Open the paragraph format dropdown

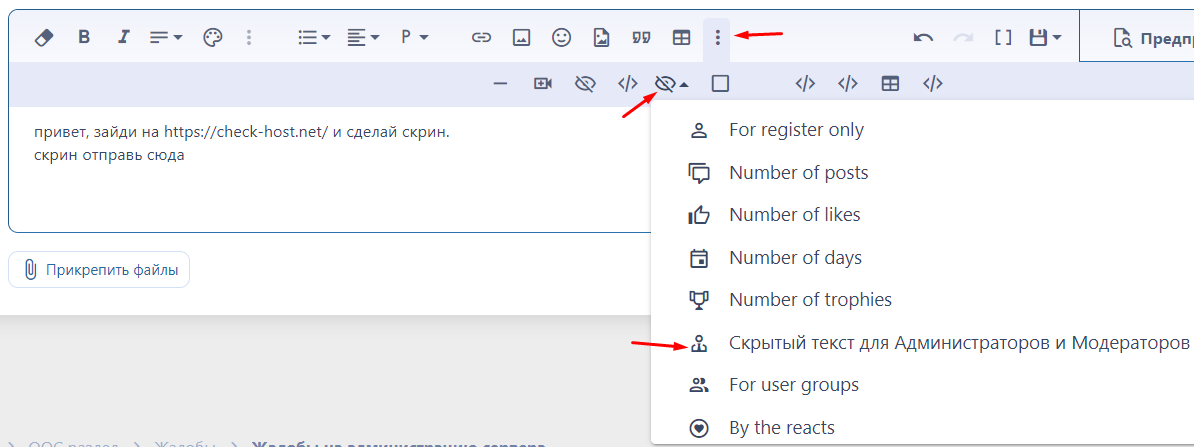pos(414,38)
